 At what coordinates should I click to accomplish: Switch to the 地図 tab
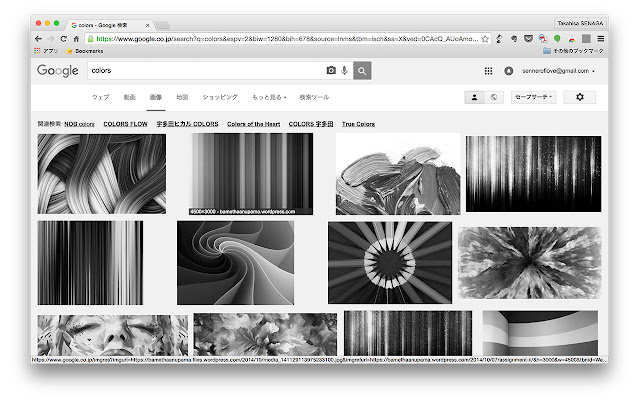pyautogui.click(x=182, y=97)
